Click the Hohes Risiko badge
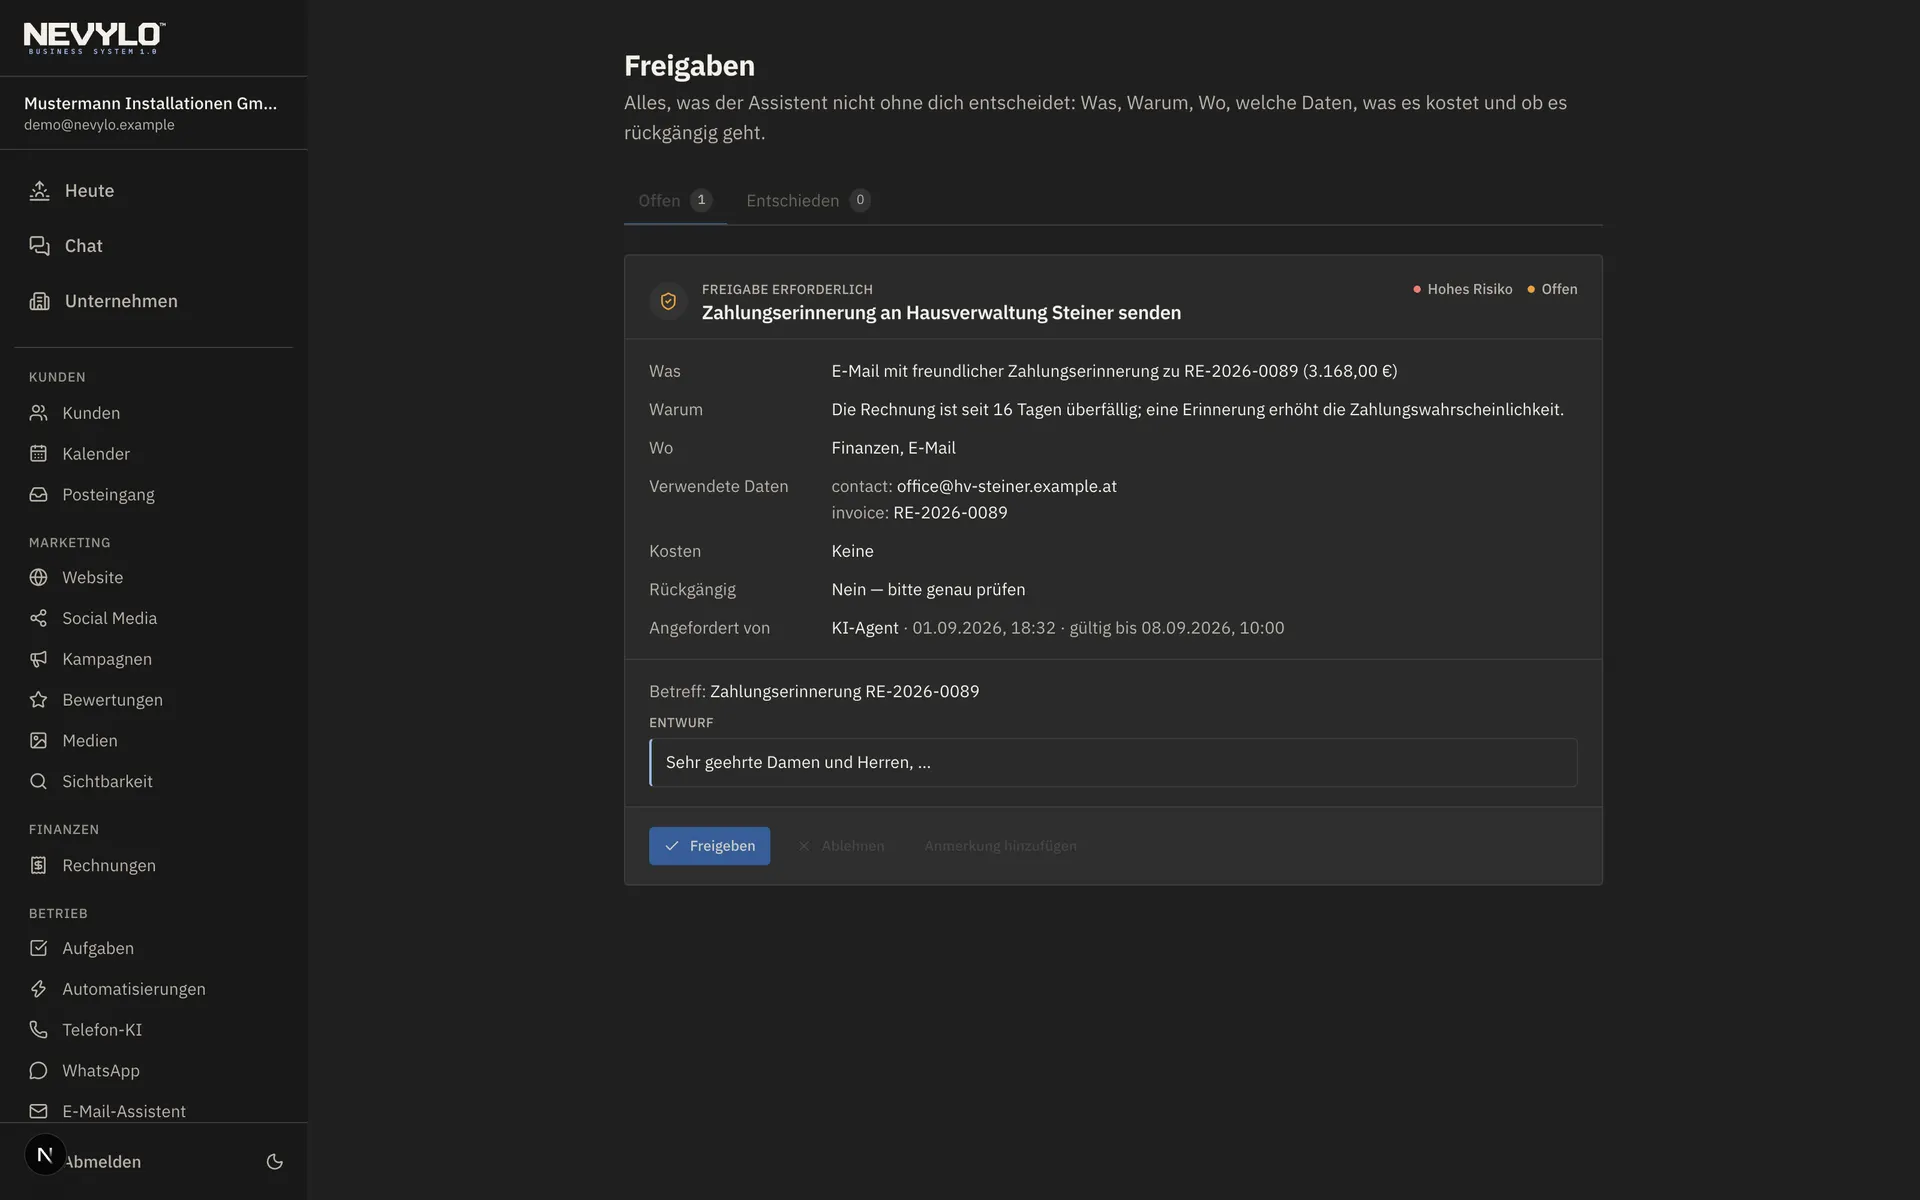Image resolution: width=1920 pixels, height=1200 pixels. tap(1462, 289)
